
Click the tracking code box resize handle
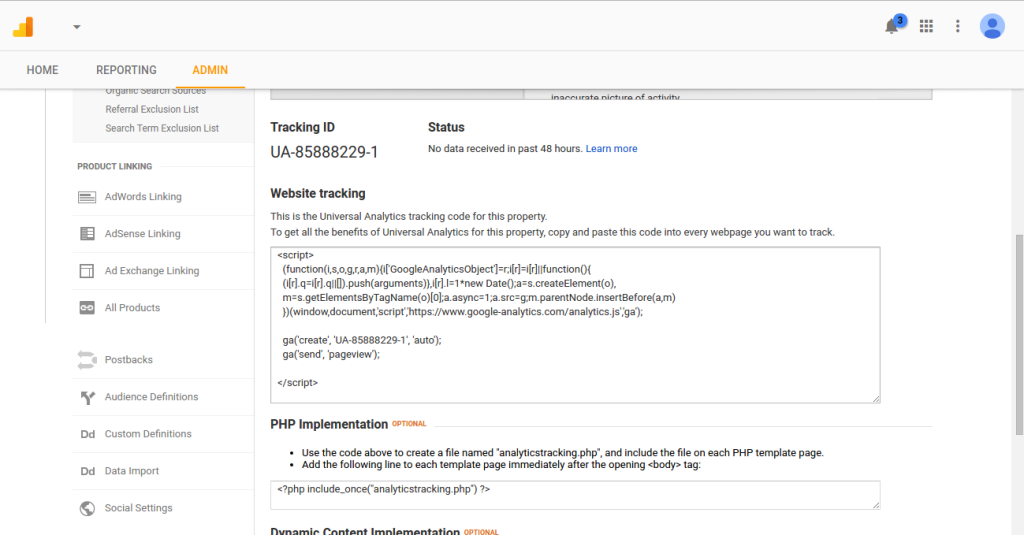[876, 398]
